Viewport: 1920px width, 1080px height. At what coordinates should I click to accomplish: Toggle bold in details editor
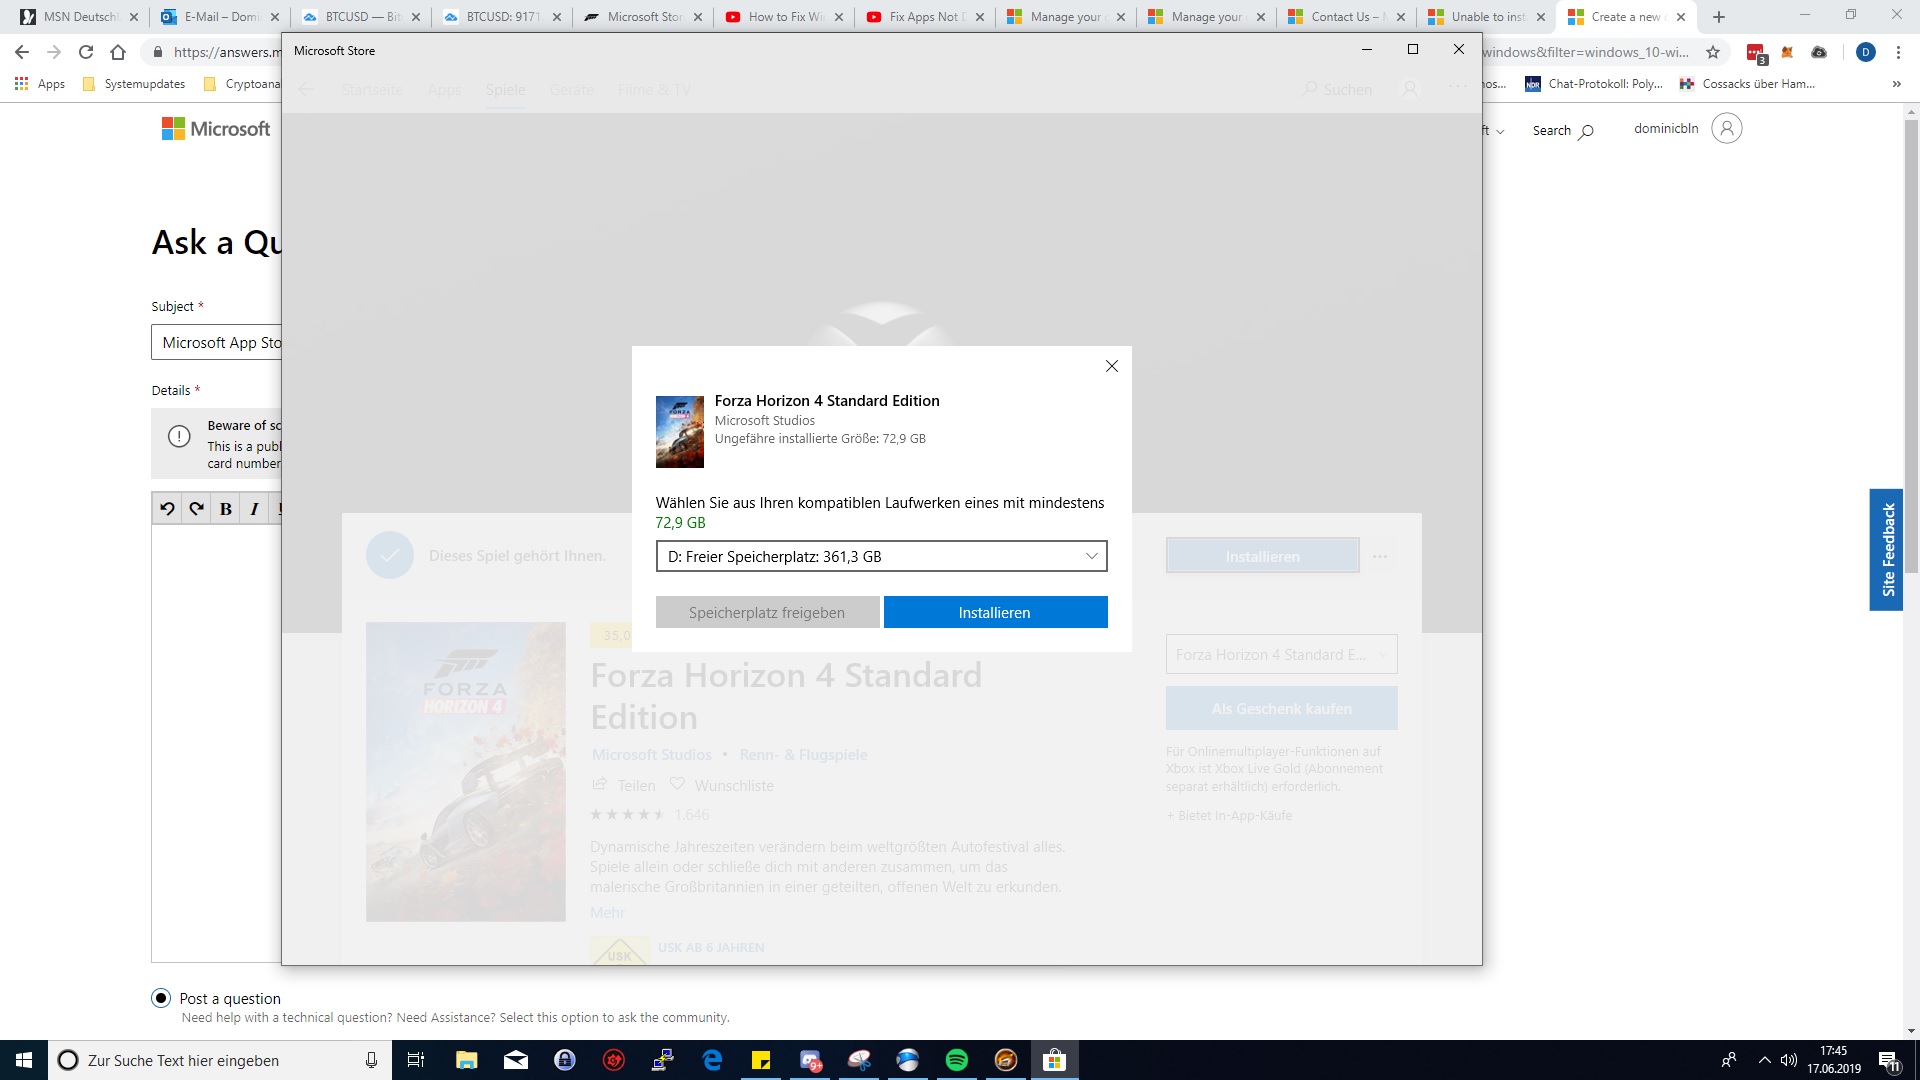click(226, 509)
